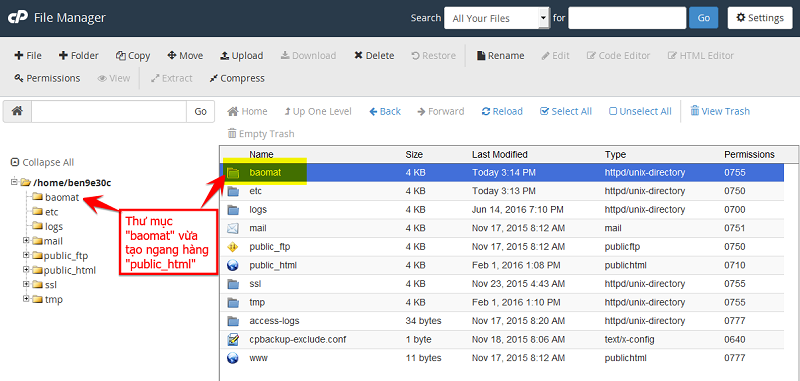Click the Restore toolbar button
Screen dimensions: 800x381
[433, 56]
